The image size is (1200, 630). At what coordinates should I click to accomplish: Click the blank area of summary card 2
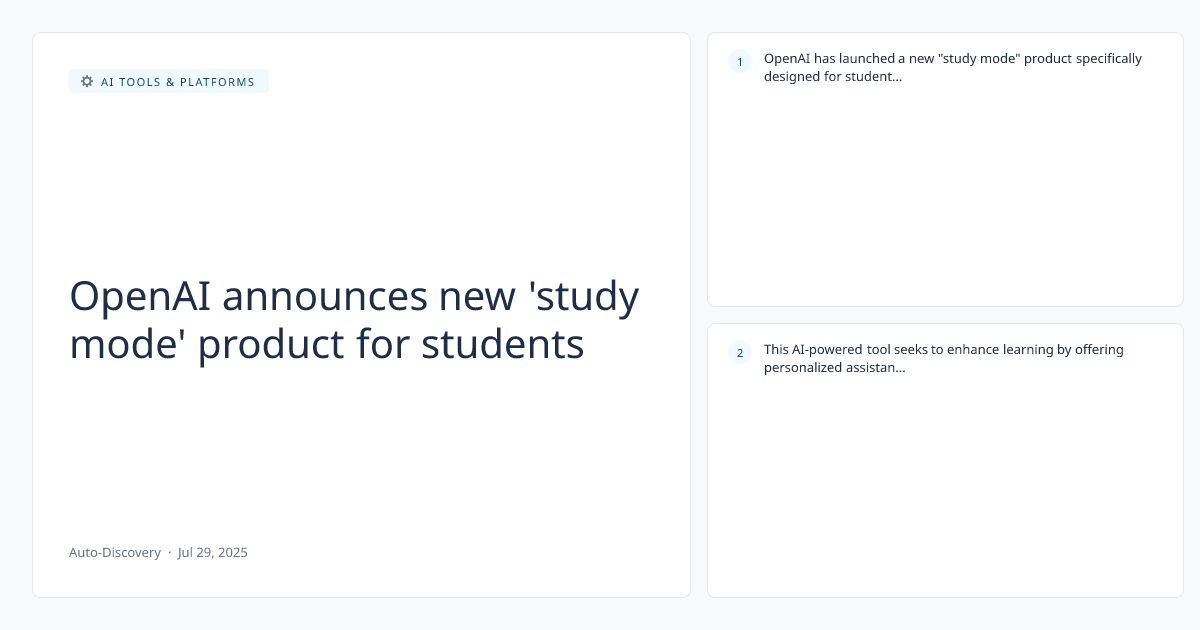tap(945, 490)
